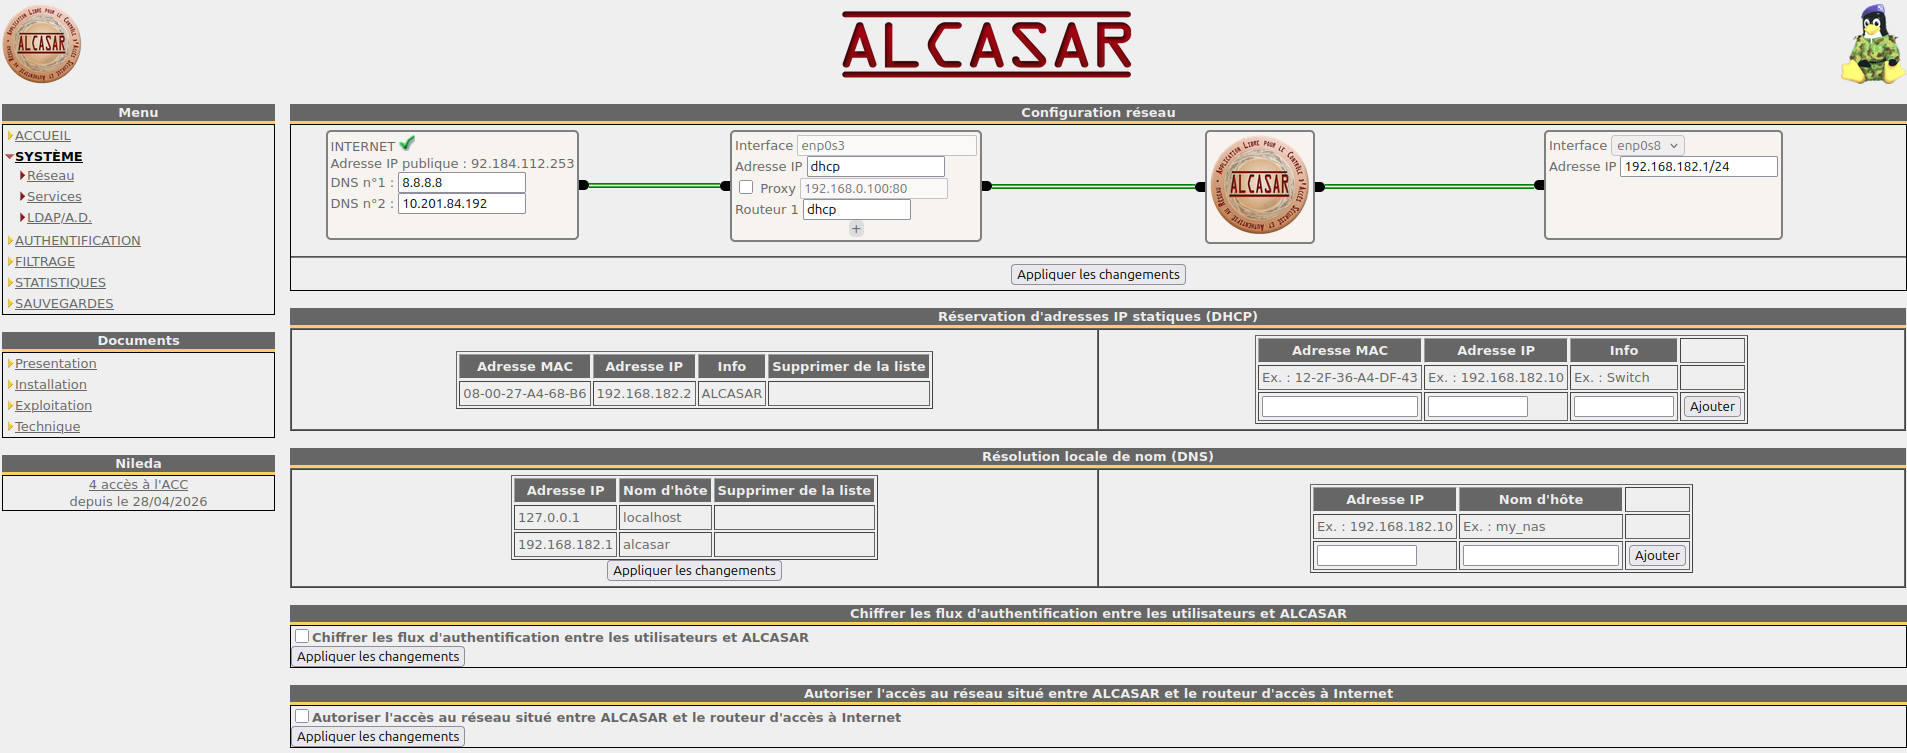
Task: Click the ALCASAR round logo at top left
Action: pyautogui.click(x=42, y=44)
